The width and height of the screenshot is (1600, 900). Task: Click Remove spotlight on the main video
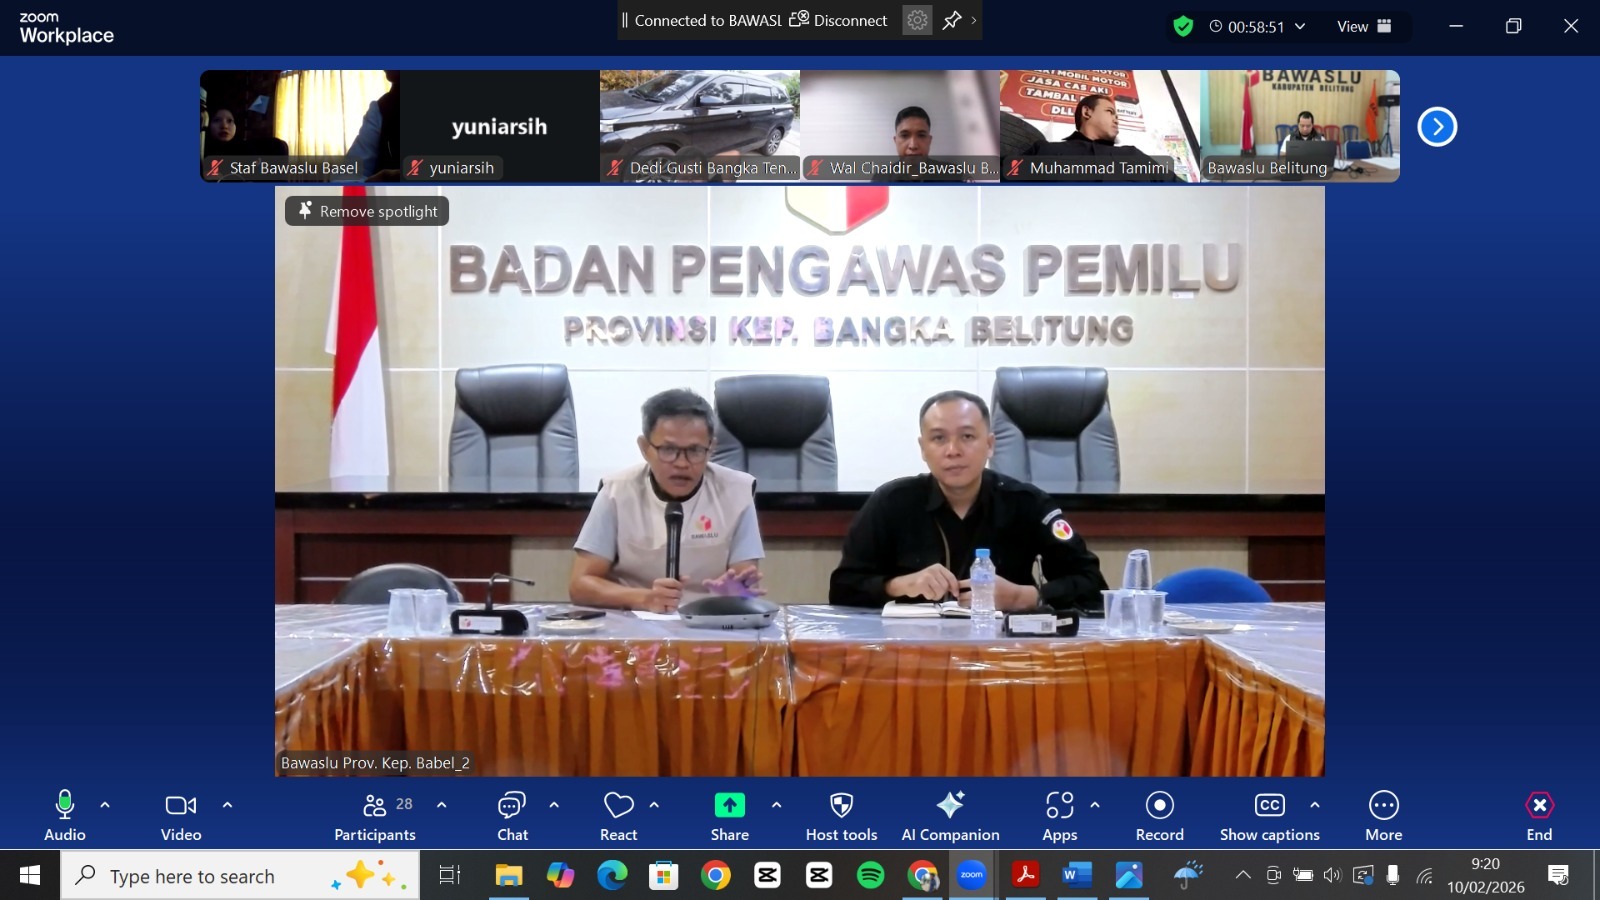click(x=367, y=211)
